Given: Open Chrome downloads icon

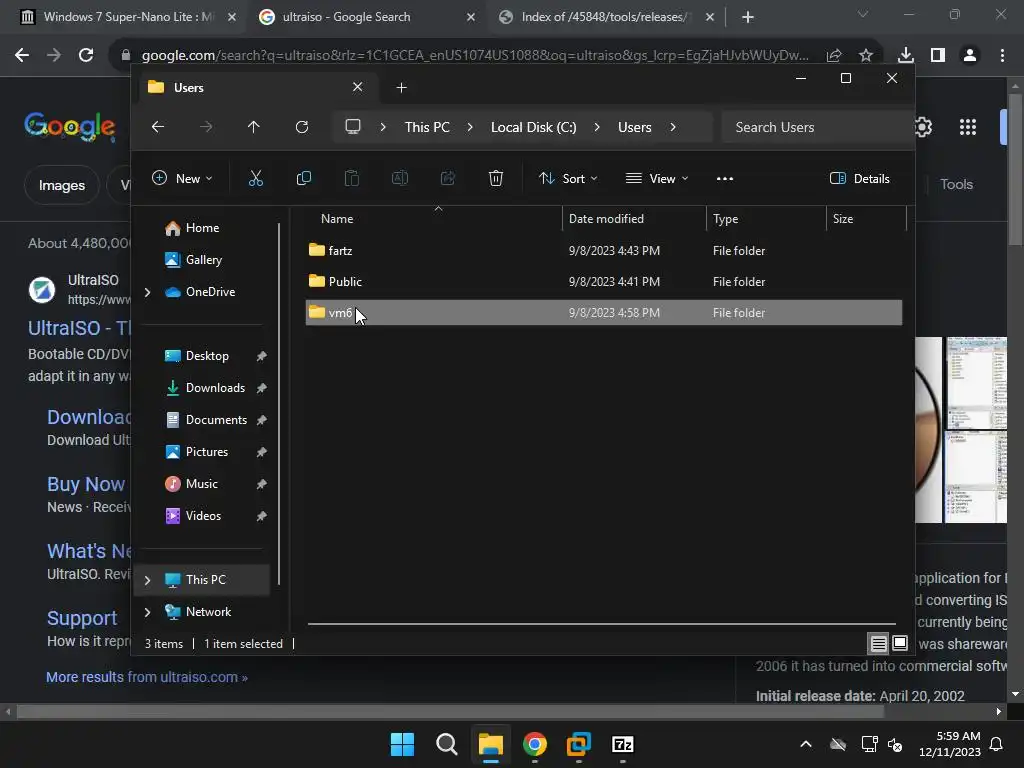Looking at the screenshot, I should click(906, 56).
